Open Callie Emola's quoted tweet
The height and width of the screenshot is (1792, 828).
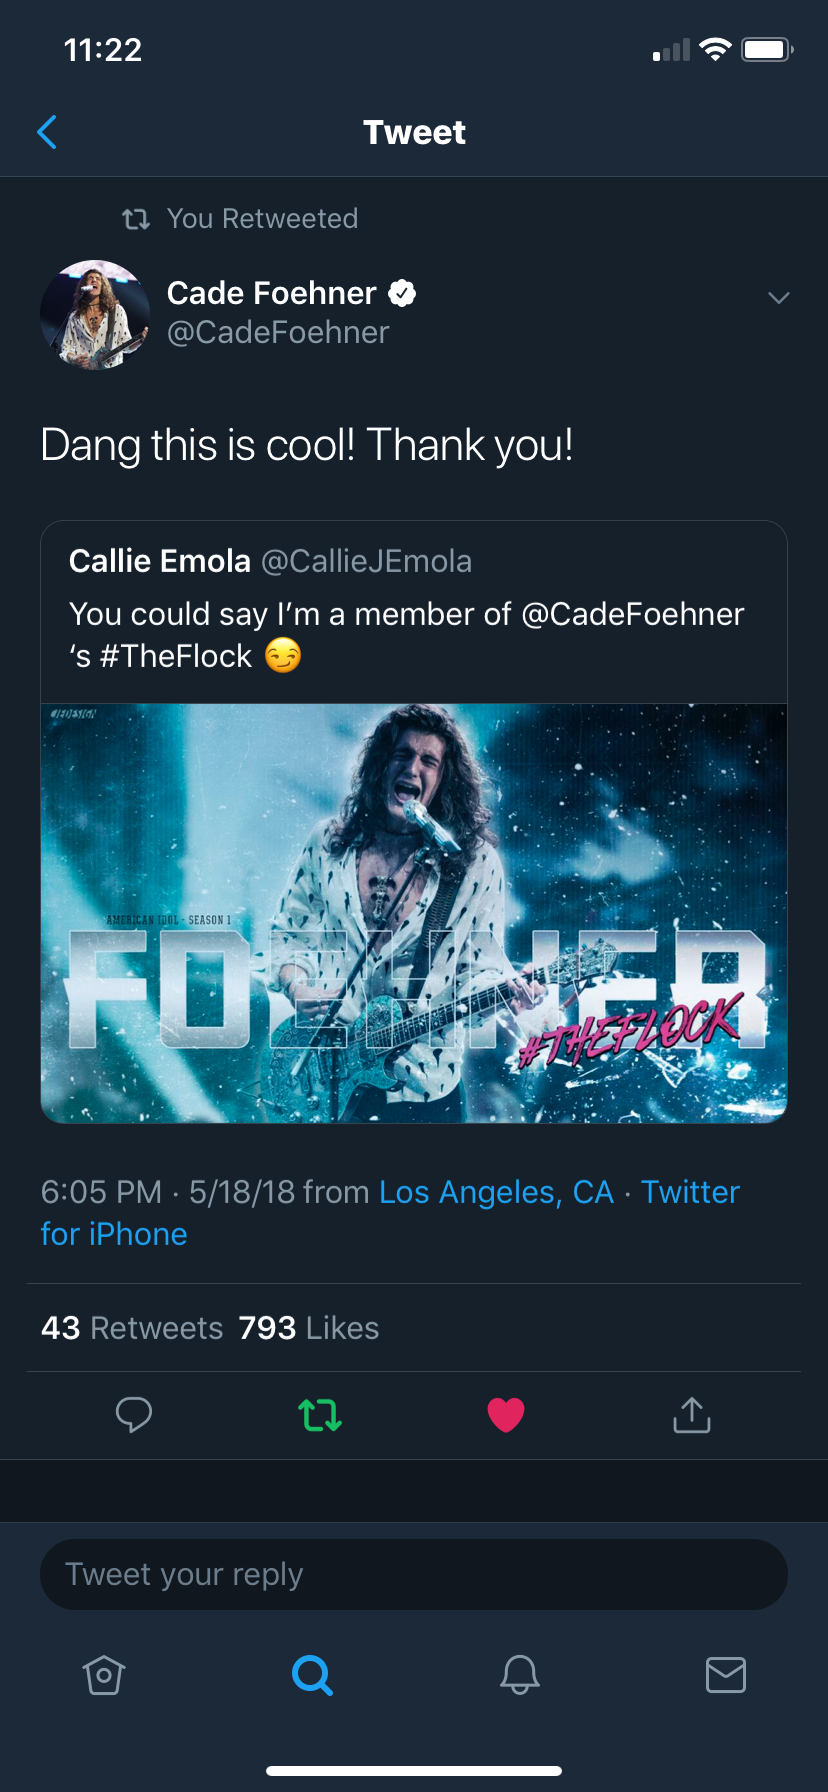[414, 610]
